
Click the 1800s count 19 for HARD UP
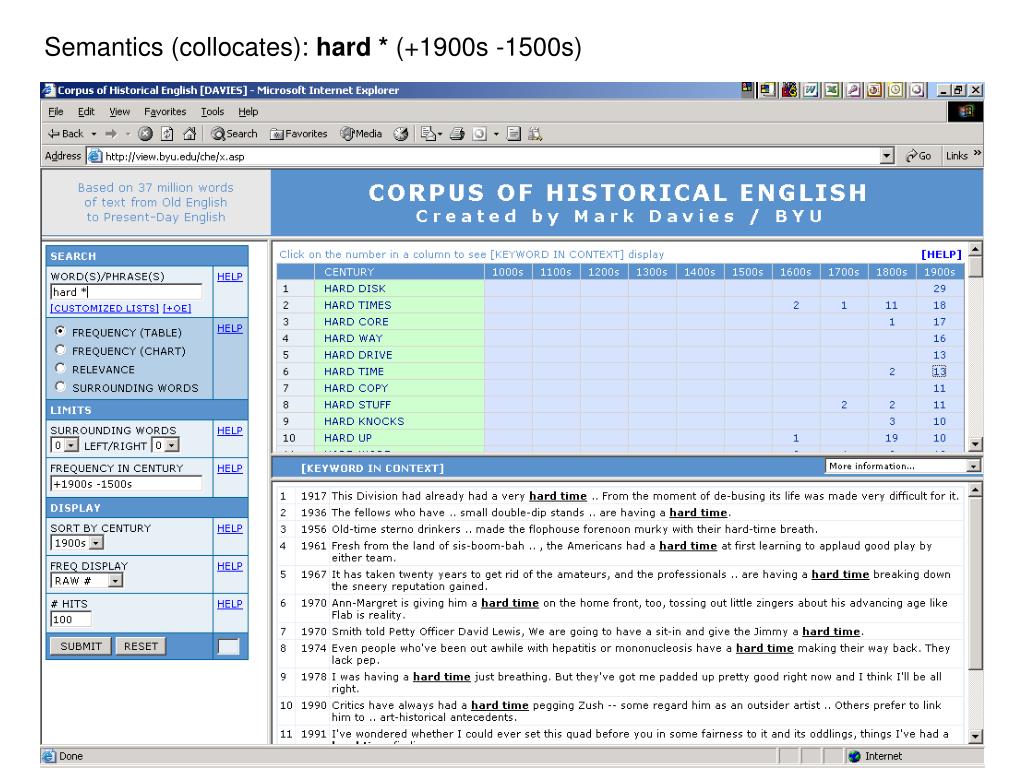coord(891,438)
